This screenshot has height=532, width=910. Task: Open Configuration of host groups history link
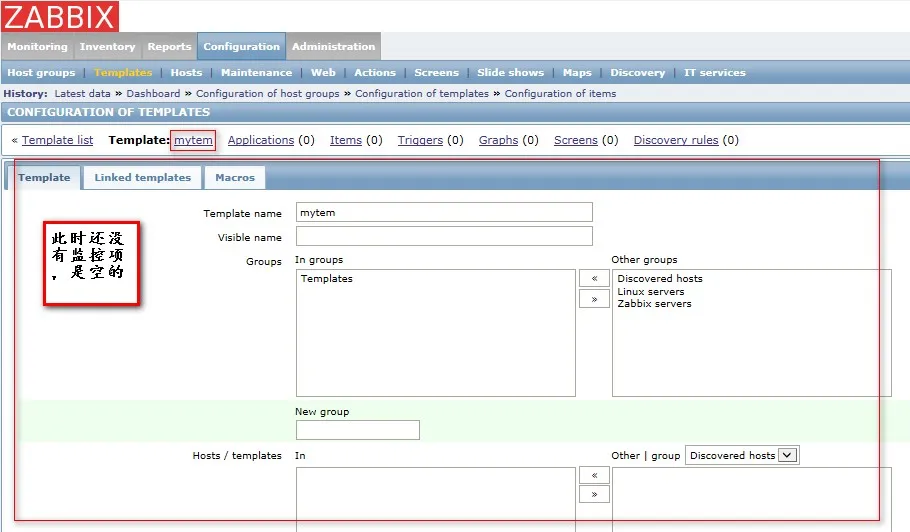pyautogui.click(x=268, y=93)
